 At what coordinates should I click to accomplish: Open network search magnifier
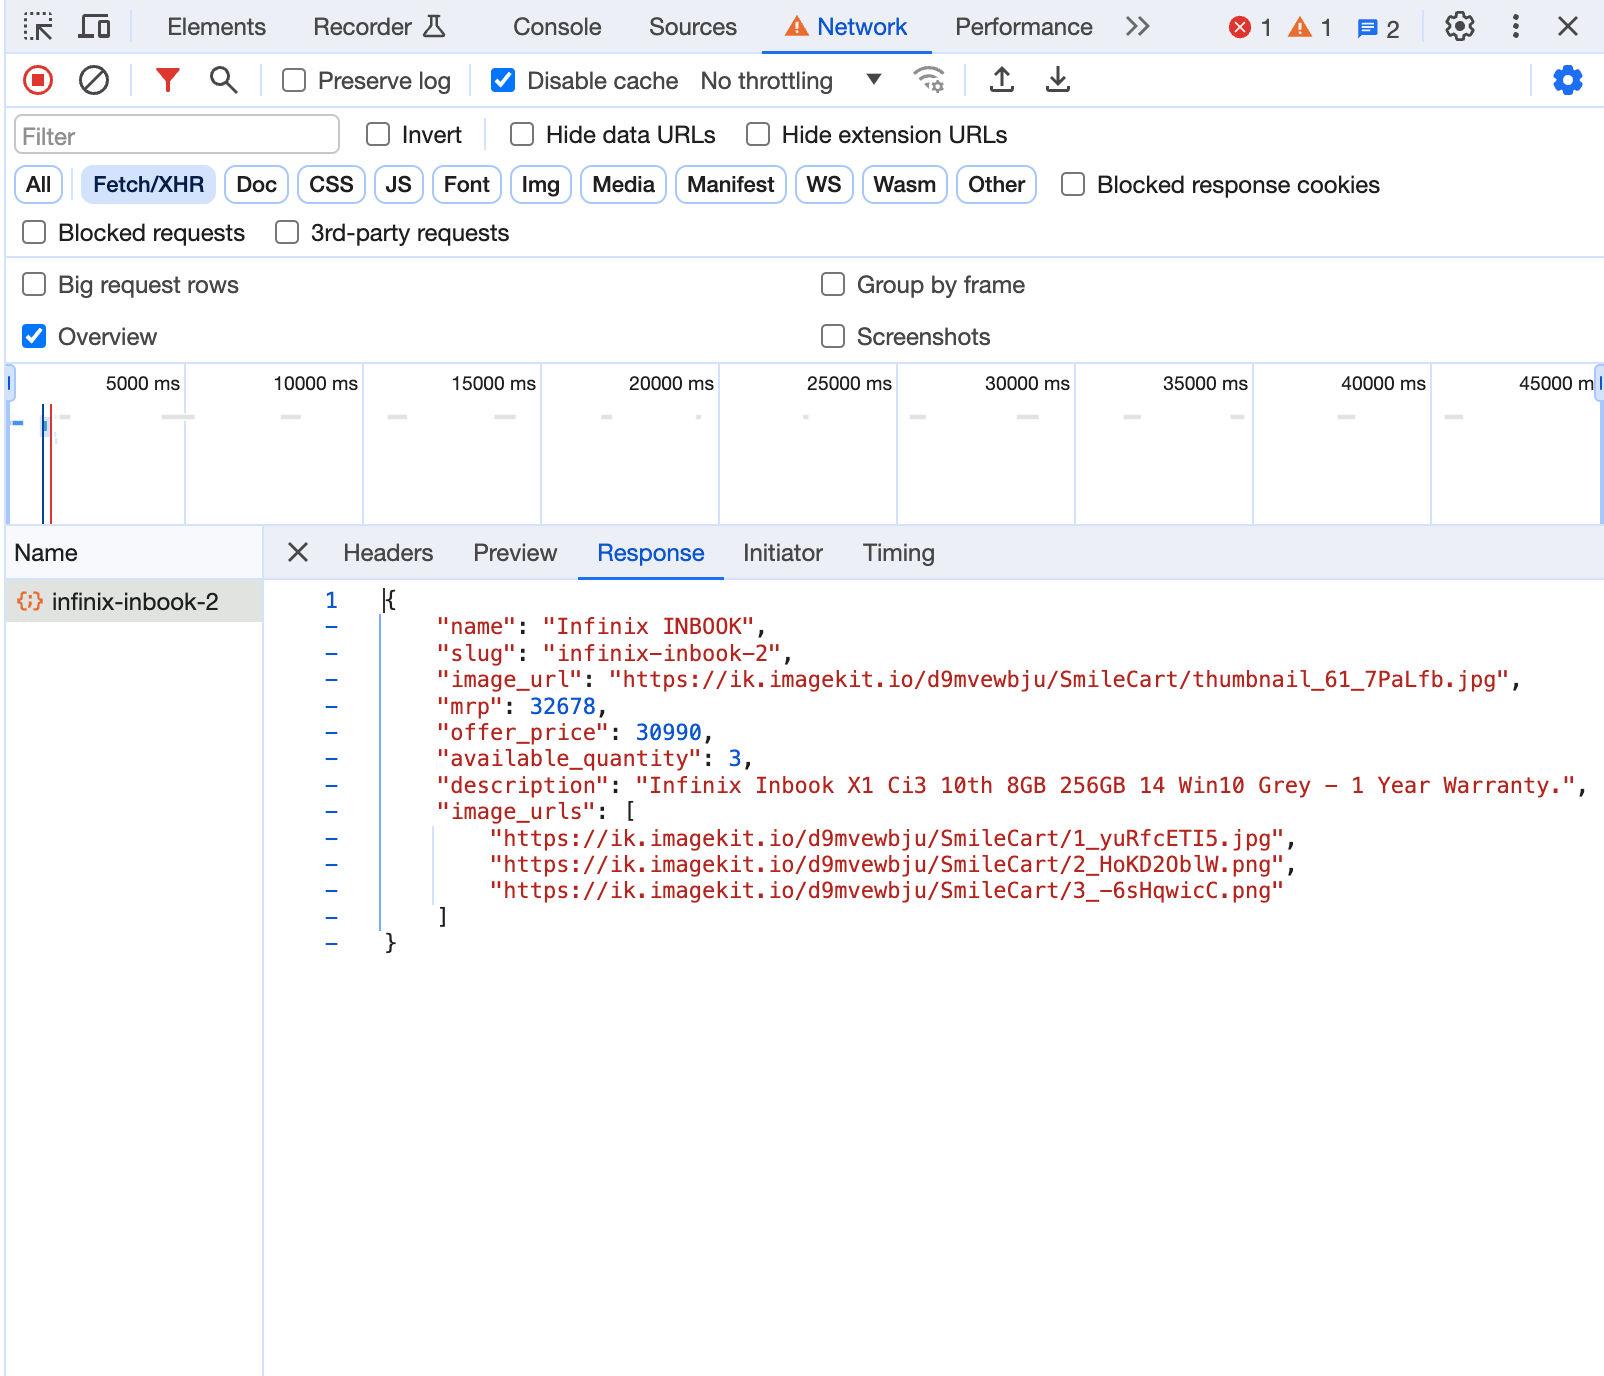pos(224,80)
